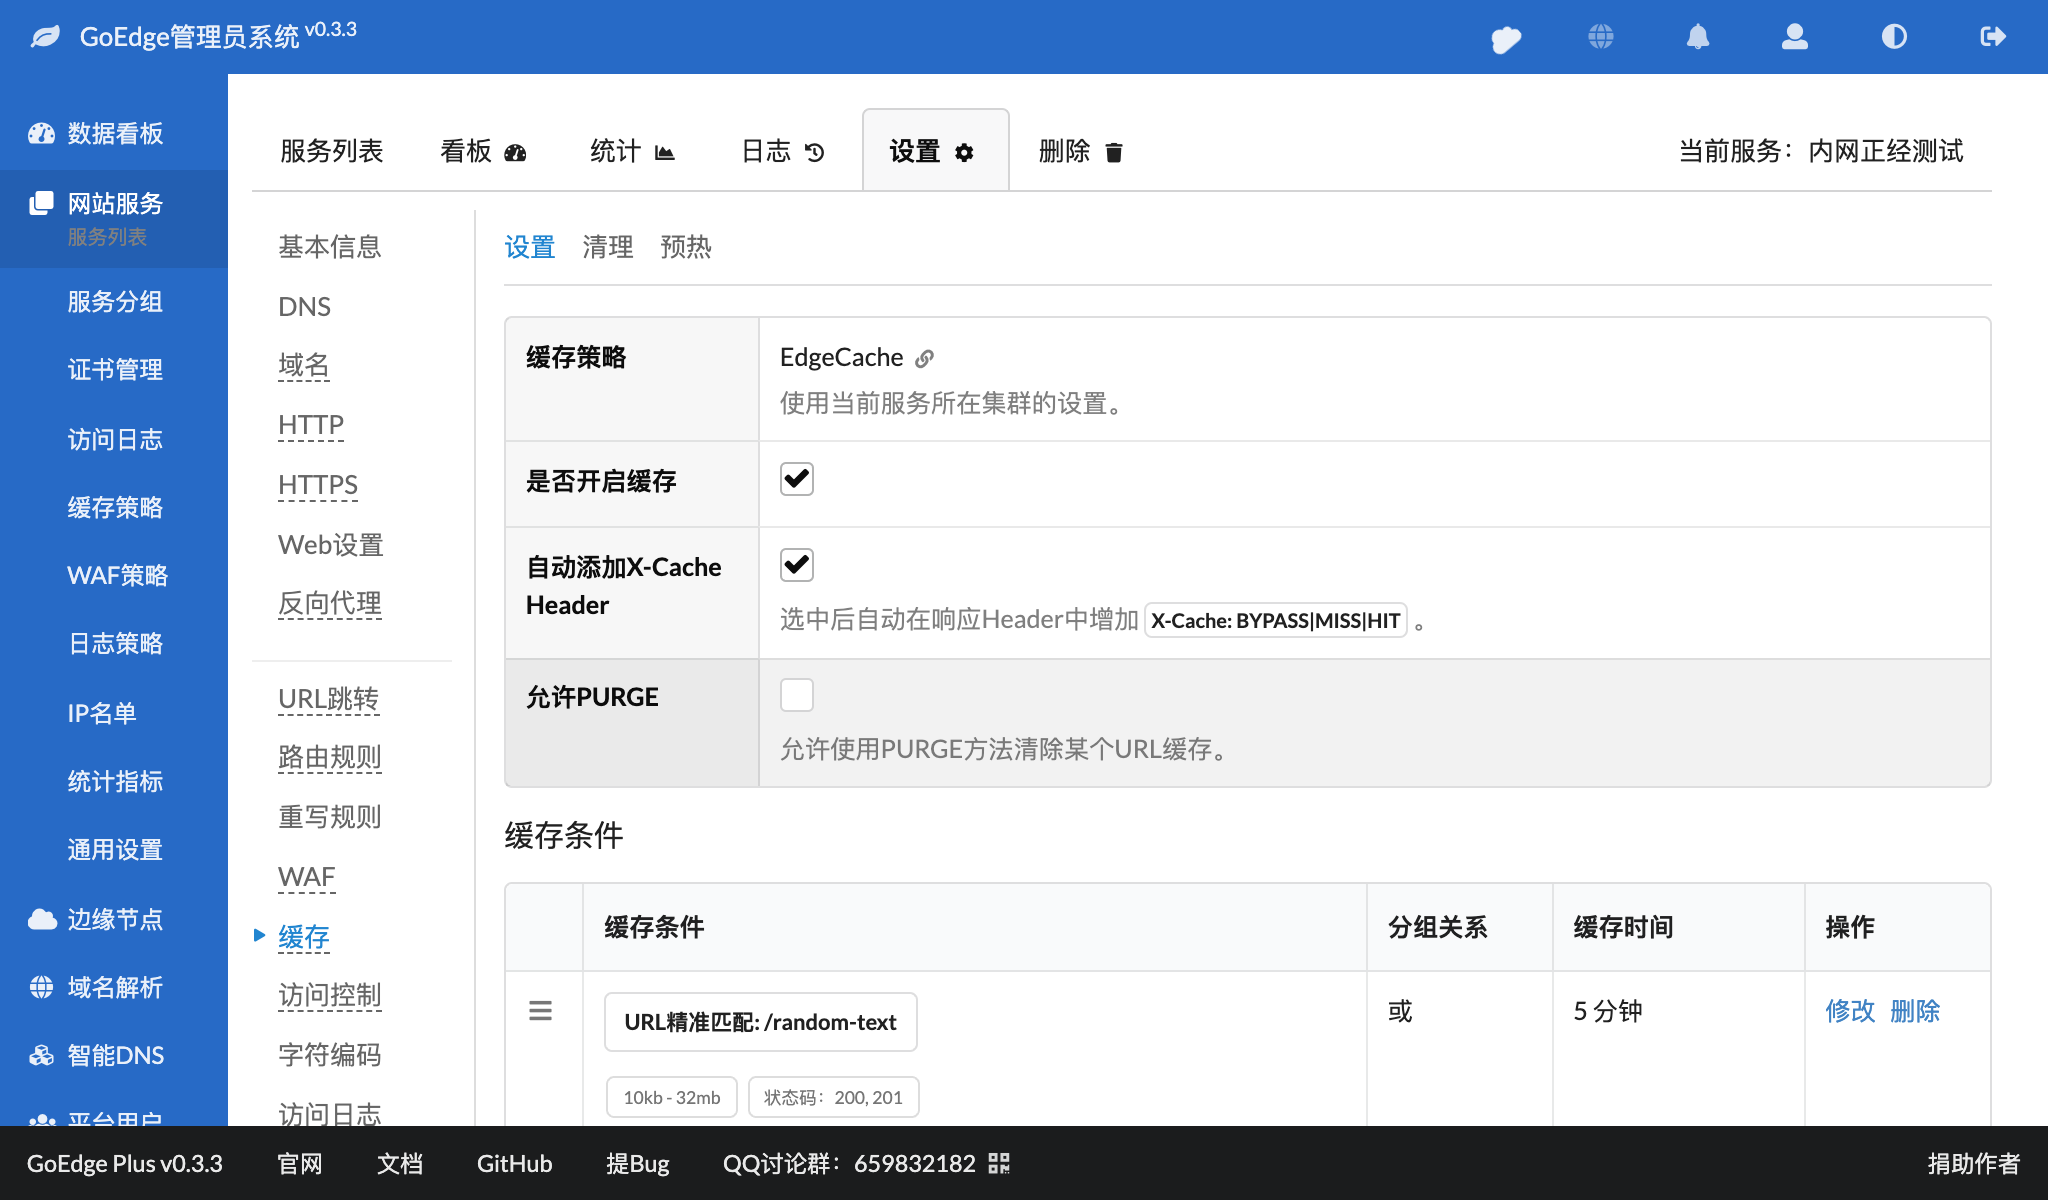Image resolution: width=2048 pixels, height=1200 pixels.
Task: Go to 统计指标 in sidebar
Action: 115,781
